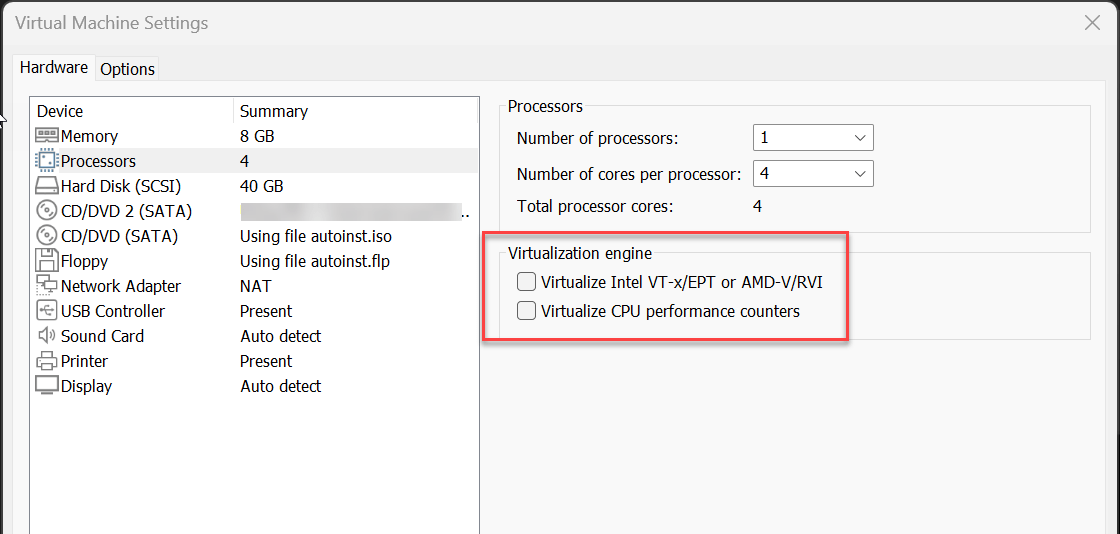The width and height of the screenshot is (1120, 534).
Task: Click the CD/DVD 2 (SATA) disc icon
Action: 46,211
